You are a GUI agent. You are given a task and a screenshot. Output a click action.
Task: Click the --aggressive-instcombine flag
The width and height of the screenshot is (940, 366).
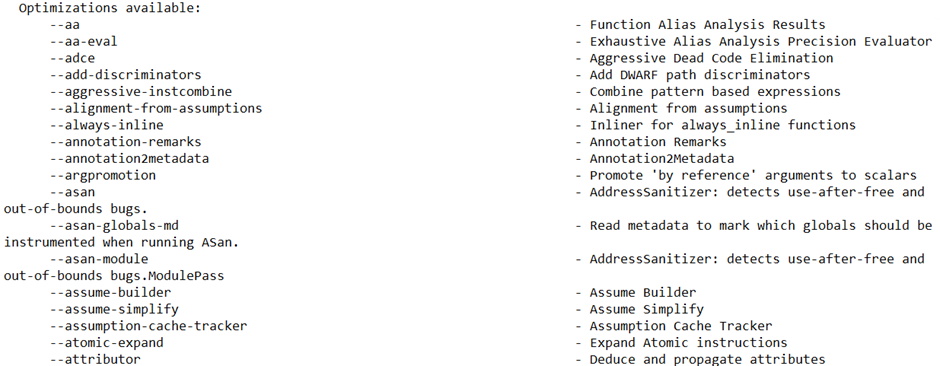(x=141, y=92)
